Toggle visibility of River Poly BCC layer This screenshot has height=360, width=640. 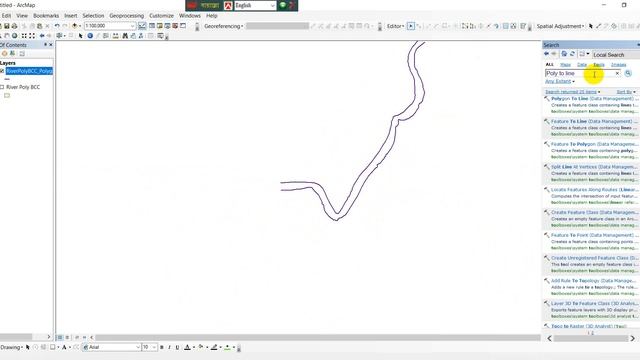click(2, 87)
